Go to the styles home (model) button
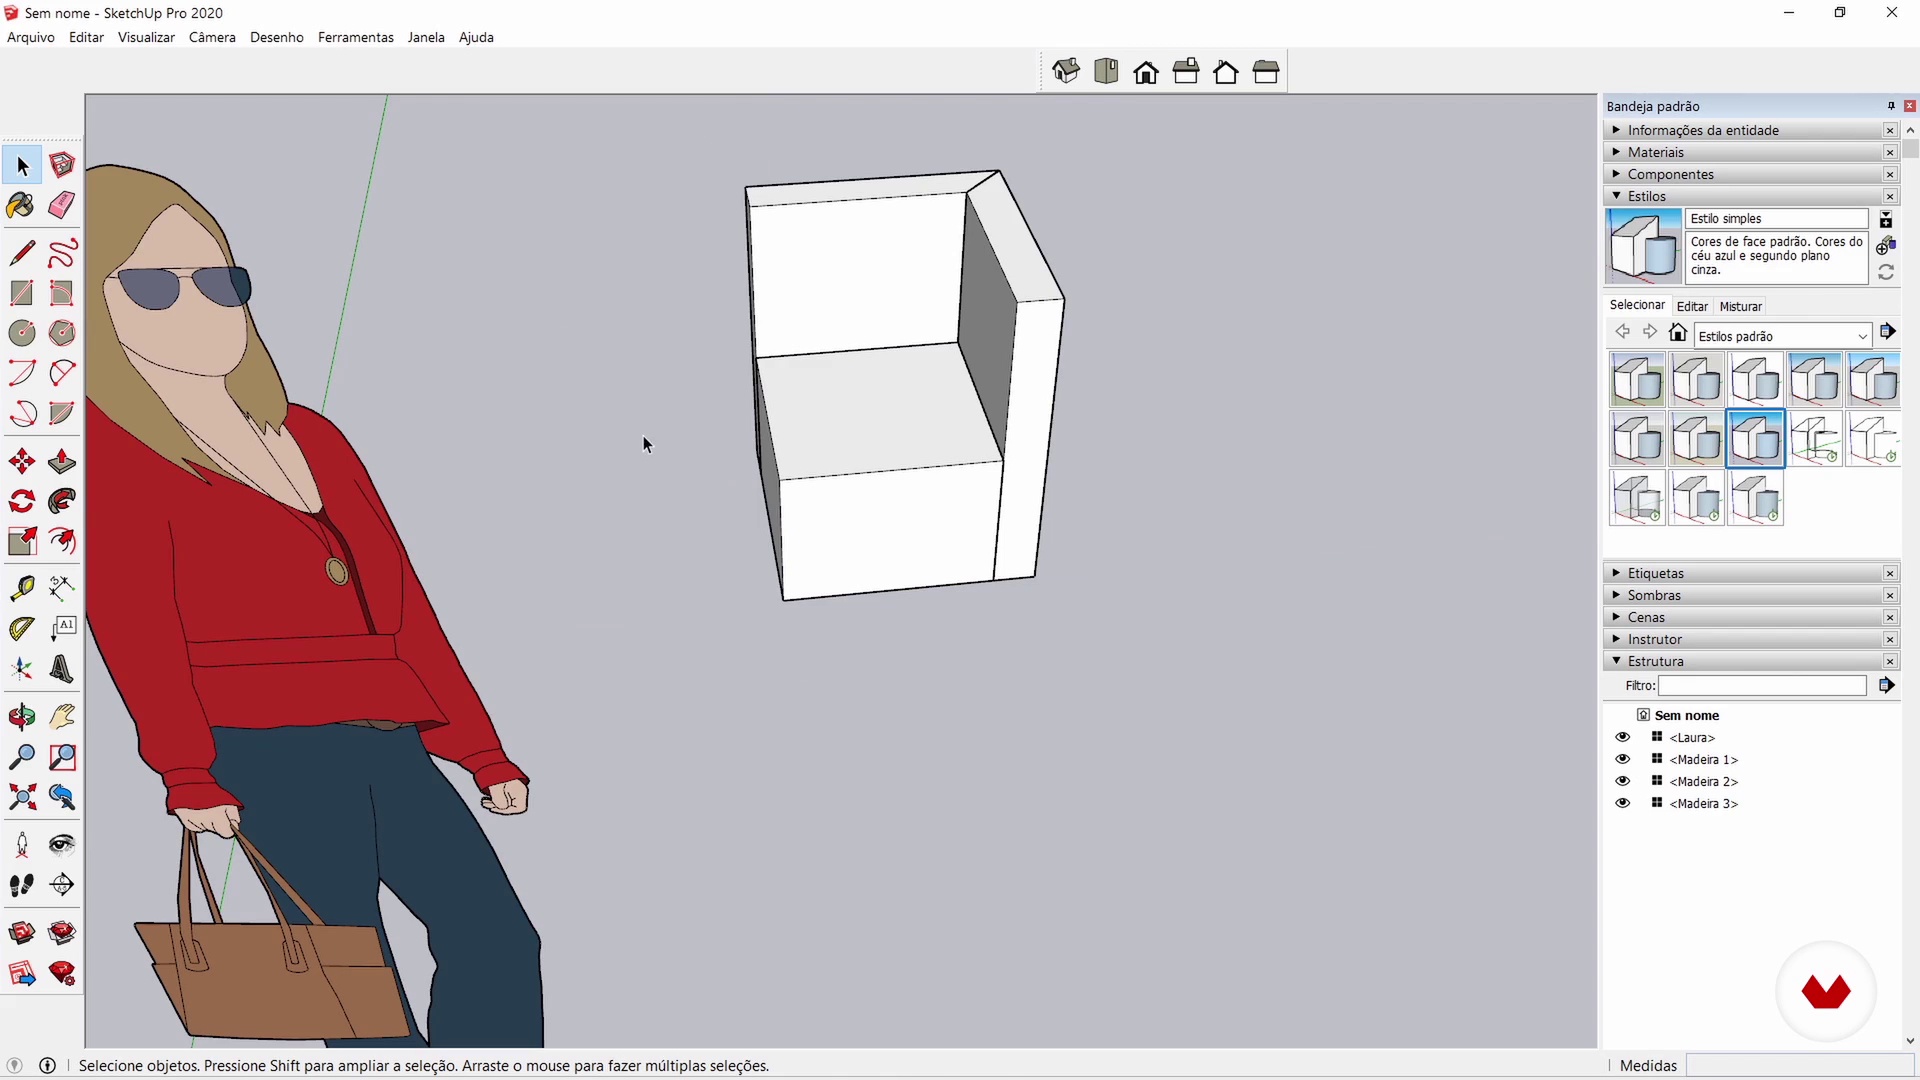Screen dimensions: 1920x1080 [1678, 333]
